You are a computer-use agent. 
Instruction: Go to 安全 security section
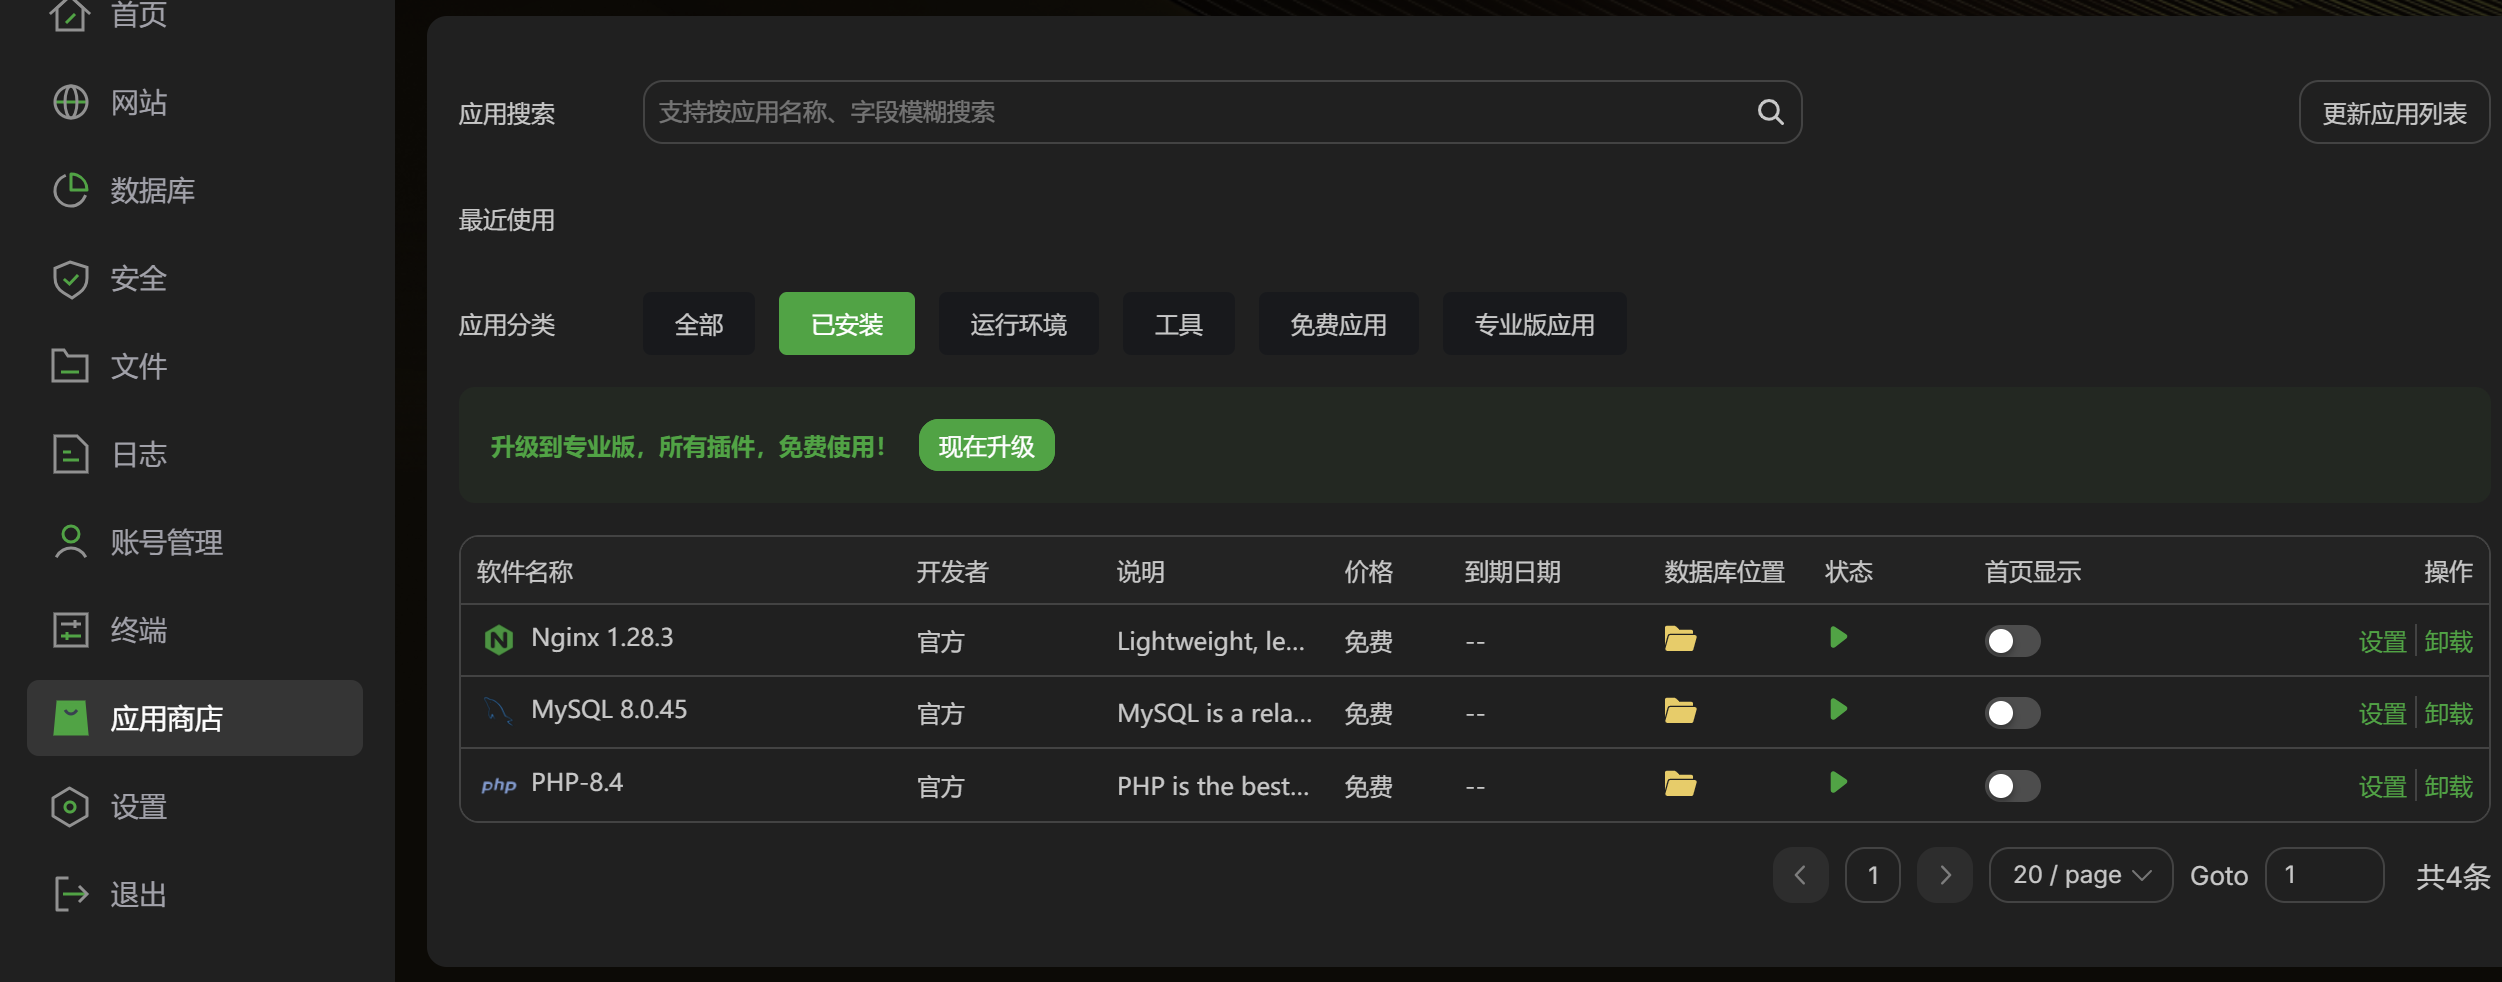point(110,278)
